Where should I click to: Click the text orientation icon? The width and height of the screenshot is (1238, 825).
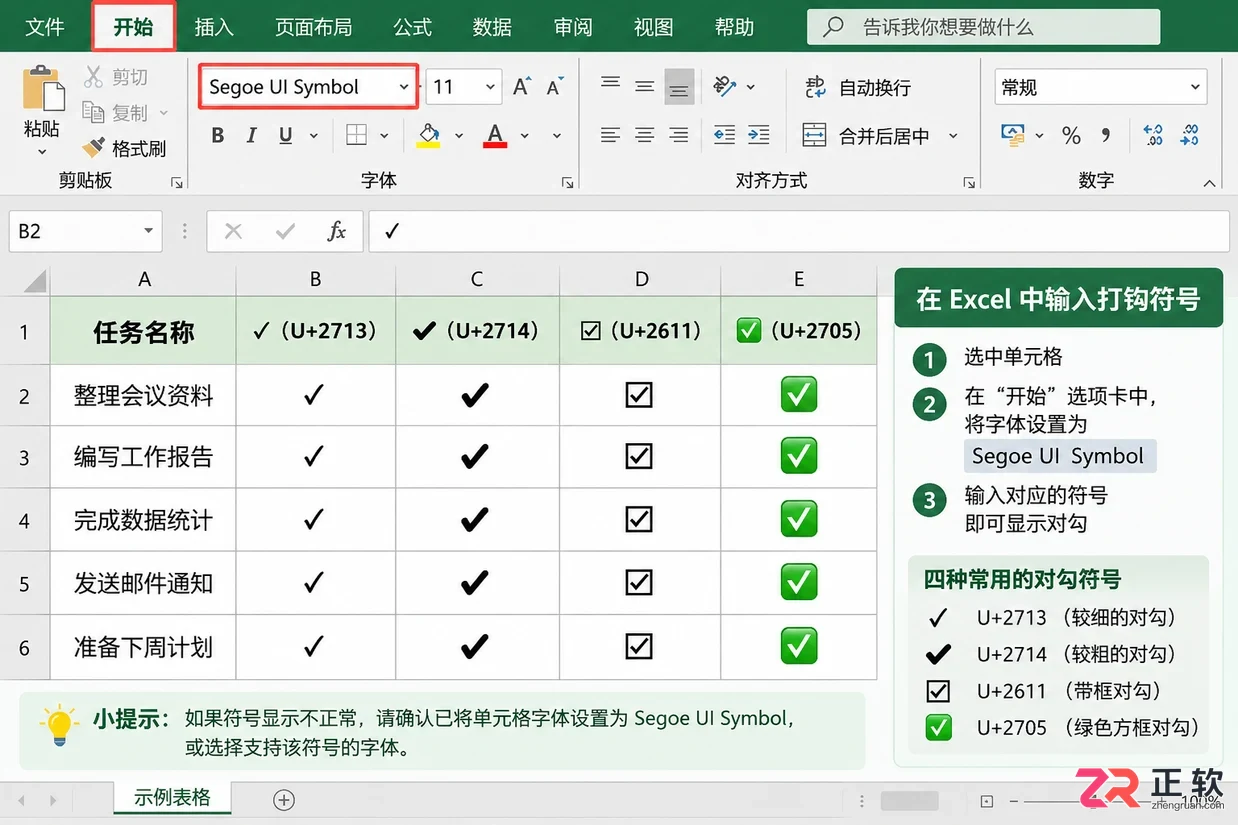click(x=726, y=87)
